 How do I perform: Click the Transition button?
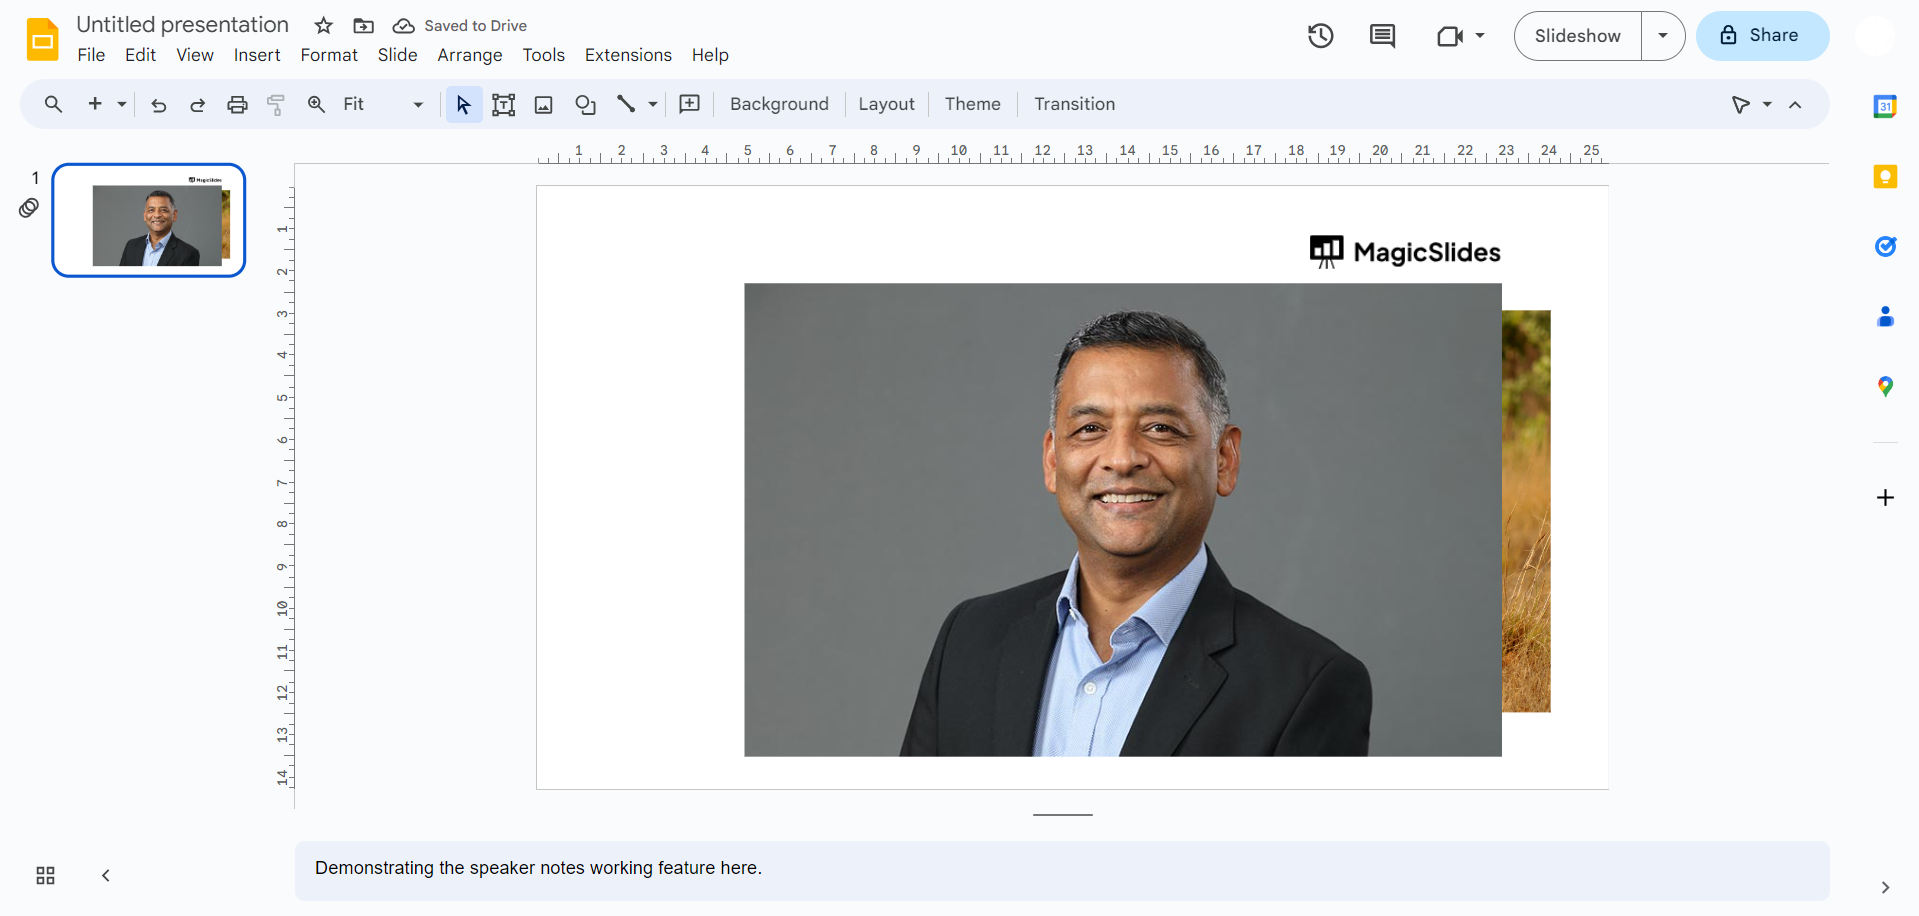pyautogui.click(x=1074, y=104)
